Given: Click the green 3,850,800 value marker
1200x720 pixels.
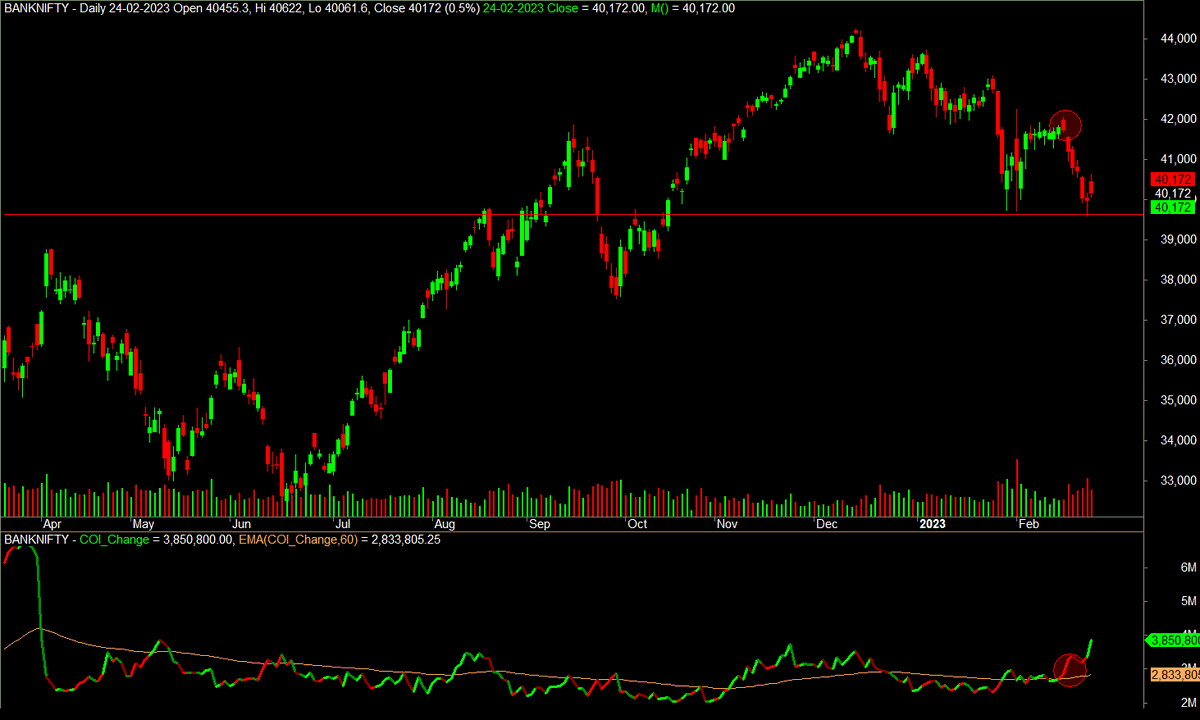Looking at the screenshot, I should pyautogui.click(x=1174, y=640).
